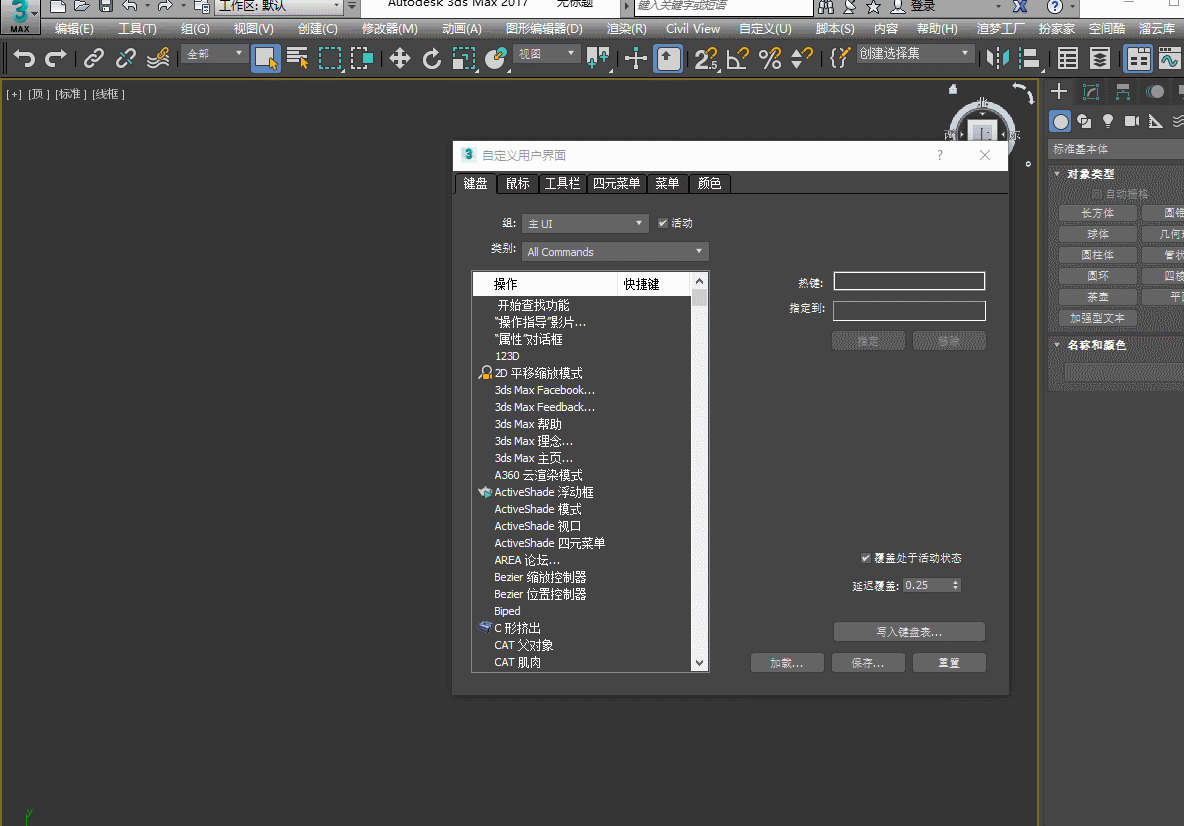Toggle the Ribbon icon in toolbar
The image size is (1184, 826).
pos(1138,58)
